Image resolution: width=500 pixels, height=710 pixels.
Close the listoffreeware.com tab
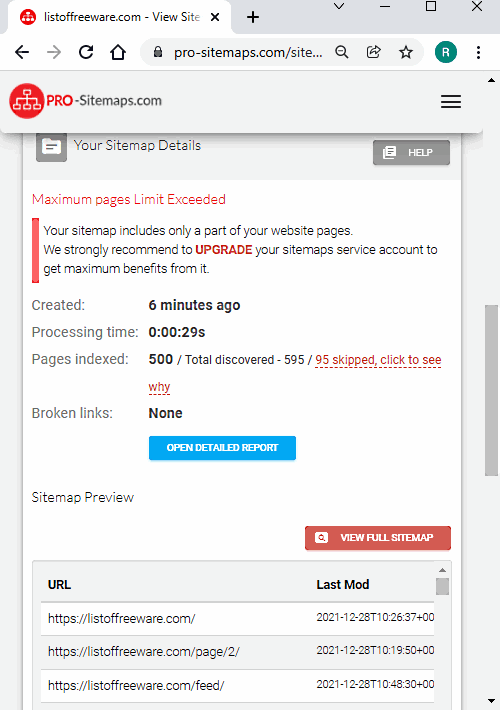[215, 17]
